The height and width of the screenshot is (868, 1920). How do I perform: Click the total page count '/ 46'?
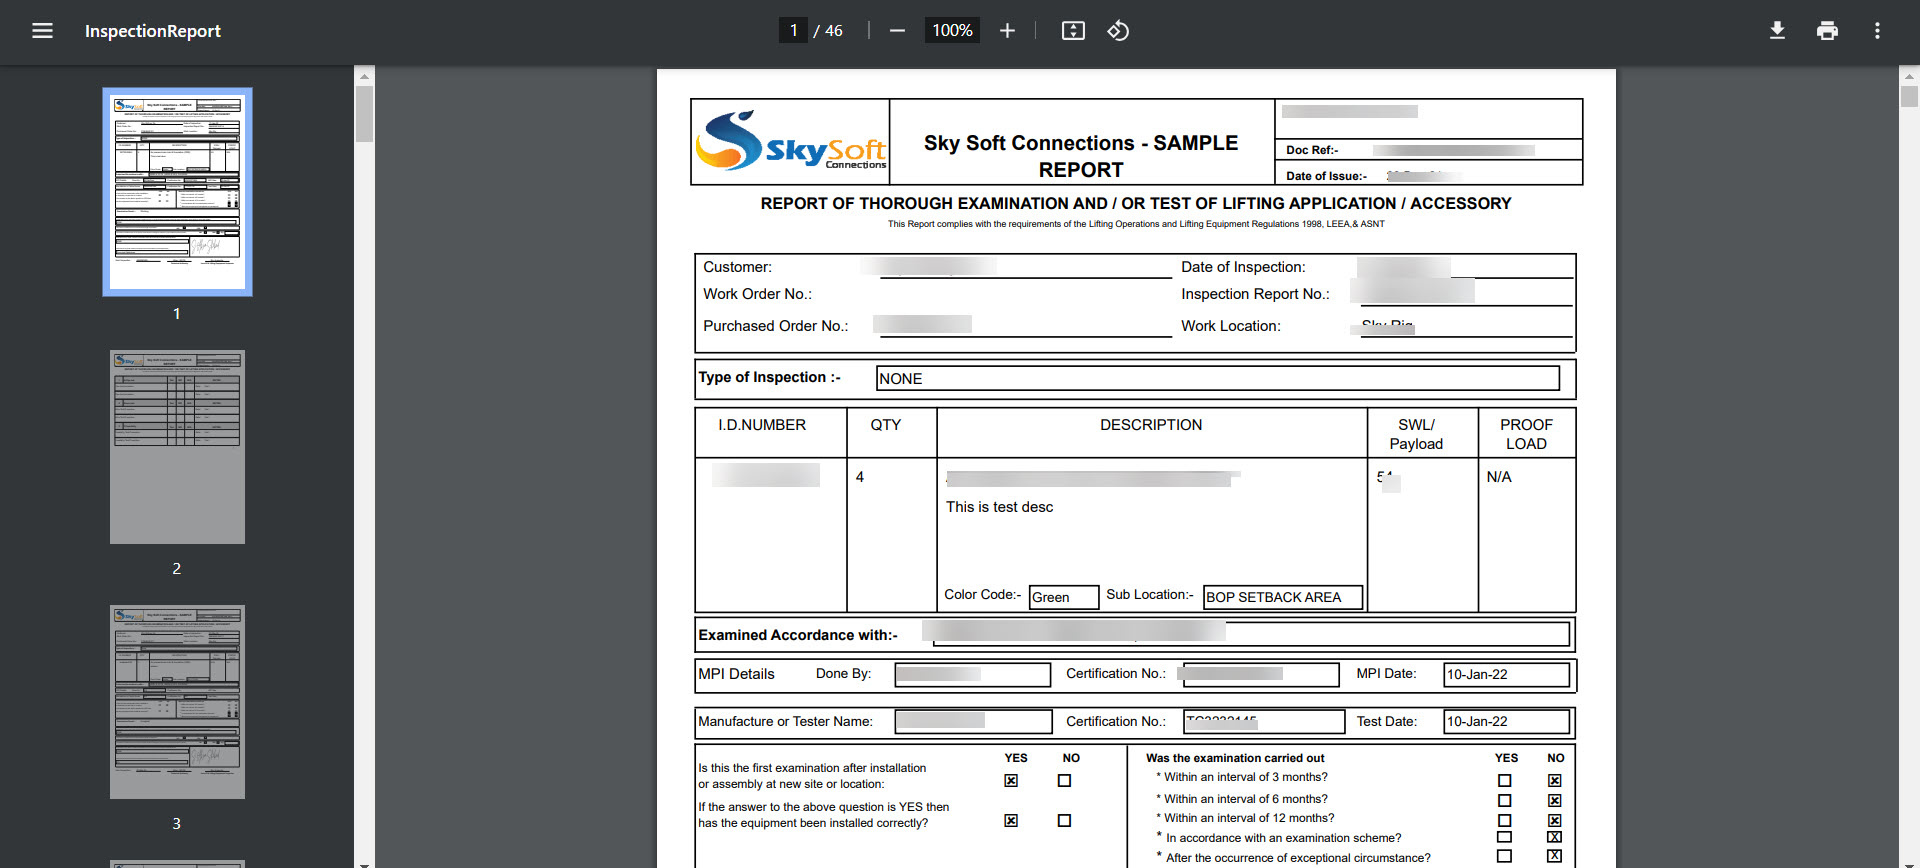tap(828, 31)
